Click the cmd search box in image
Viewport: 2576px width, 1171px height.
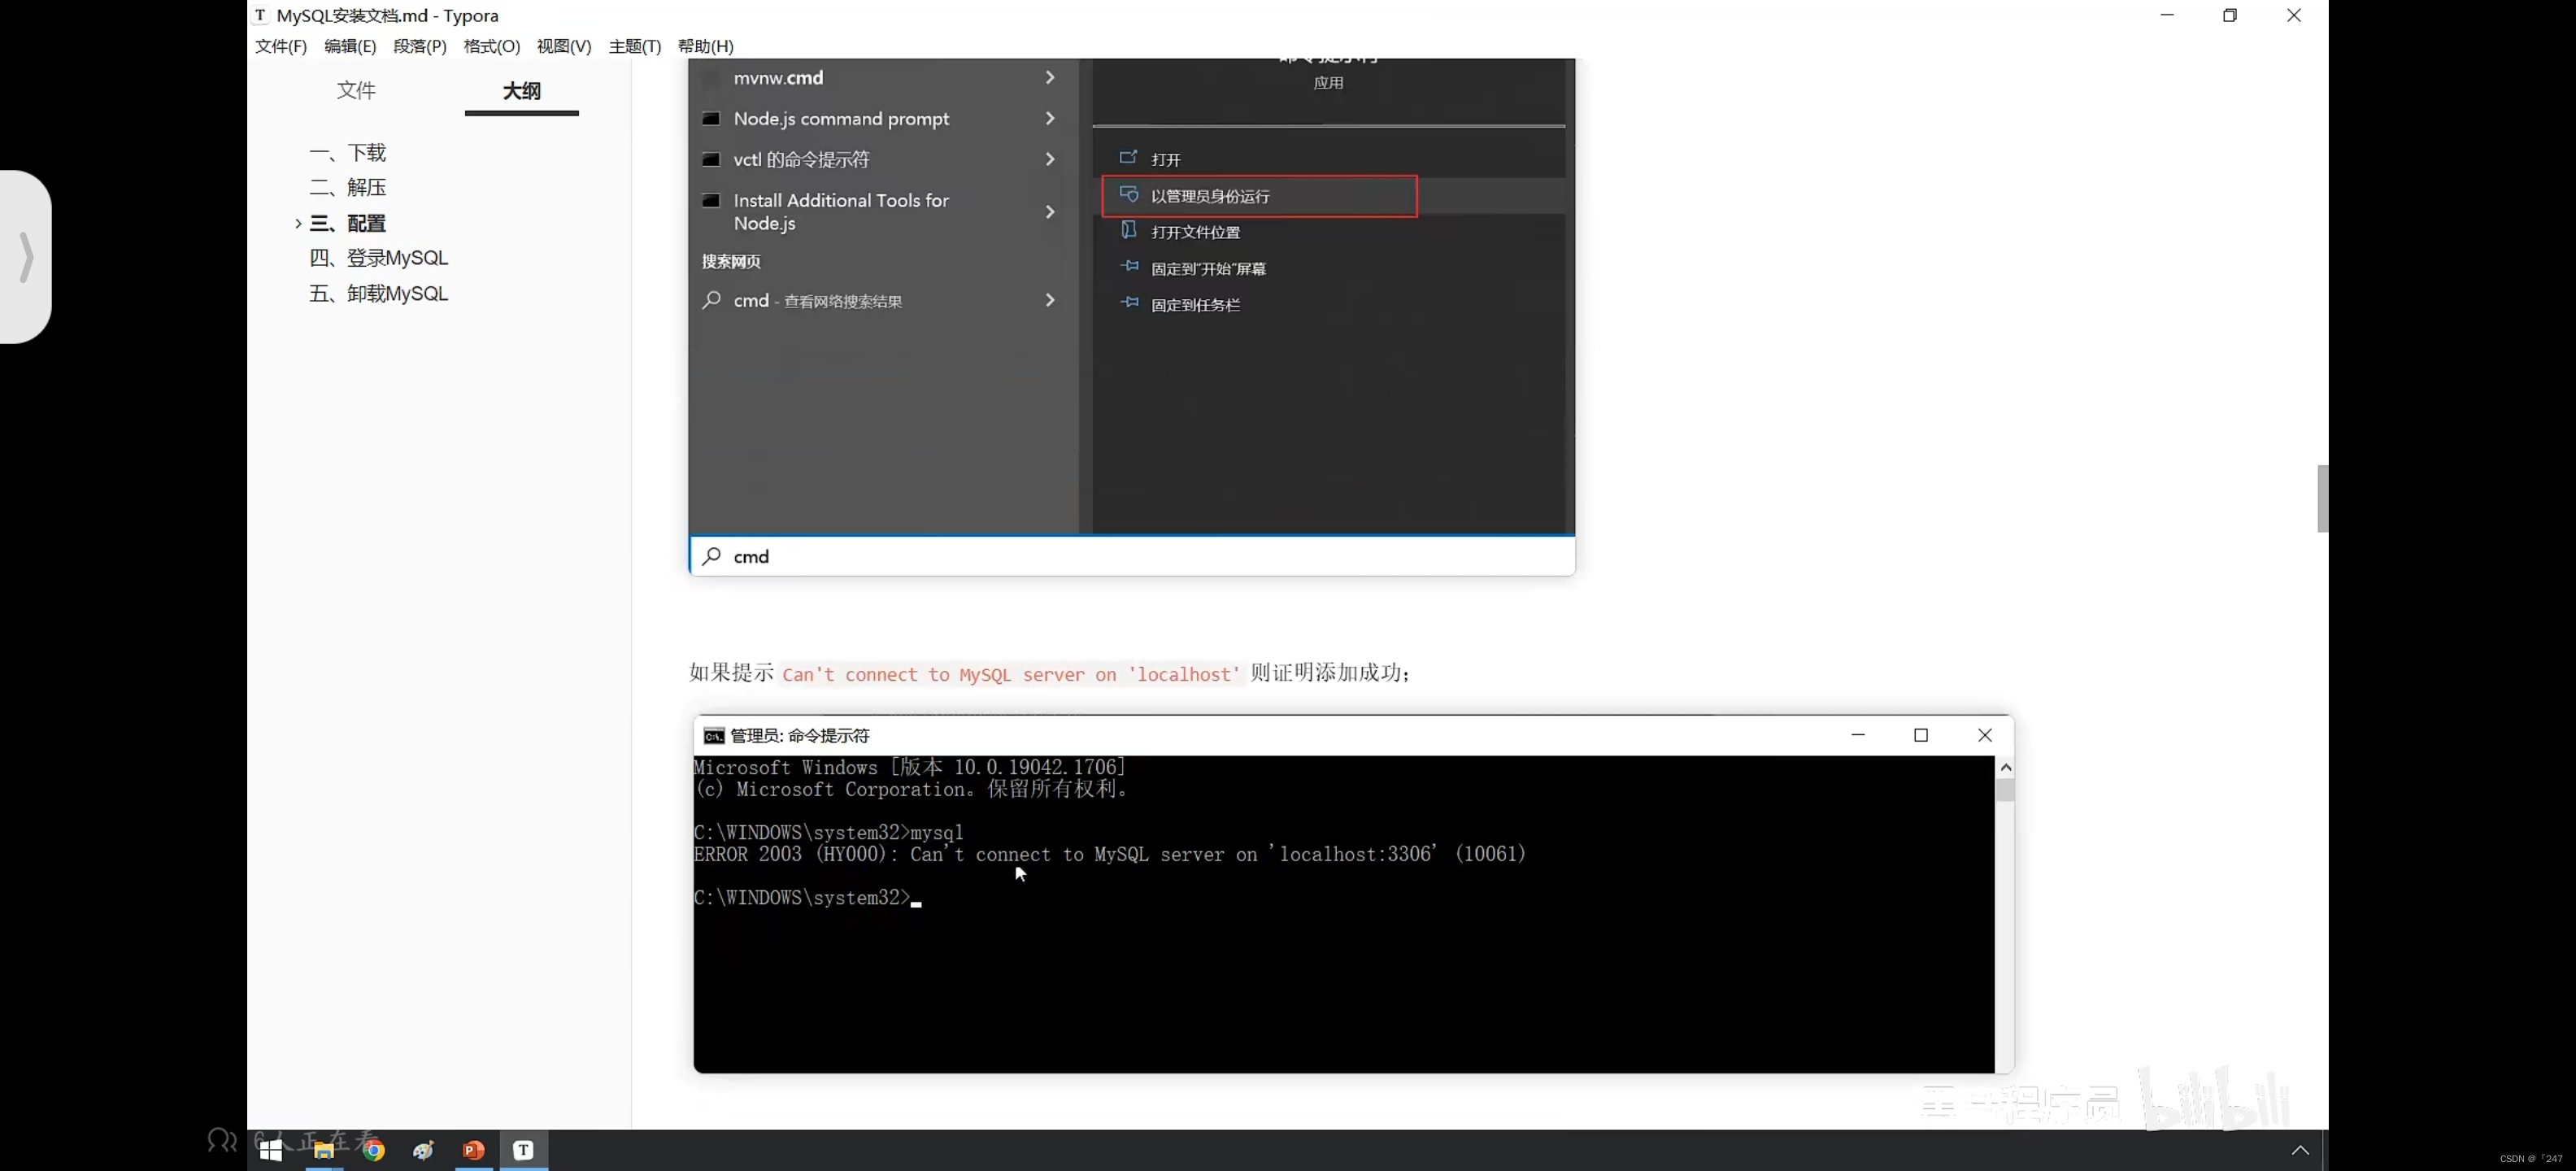point(1132,556)
